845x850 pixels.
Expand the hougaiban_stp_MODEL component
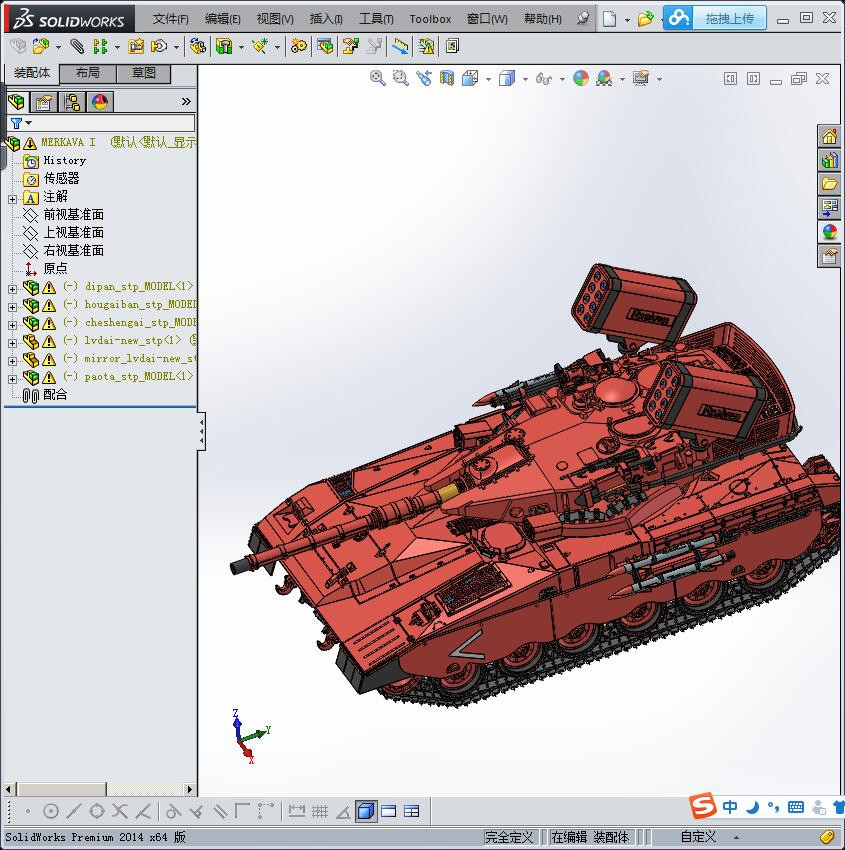12,307
